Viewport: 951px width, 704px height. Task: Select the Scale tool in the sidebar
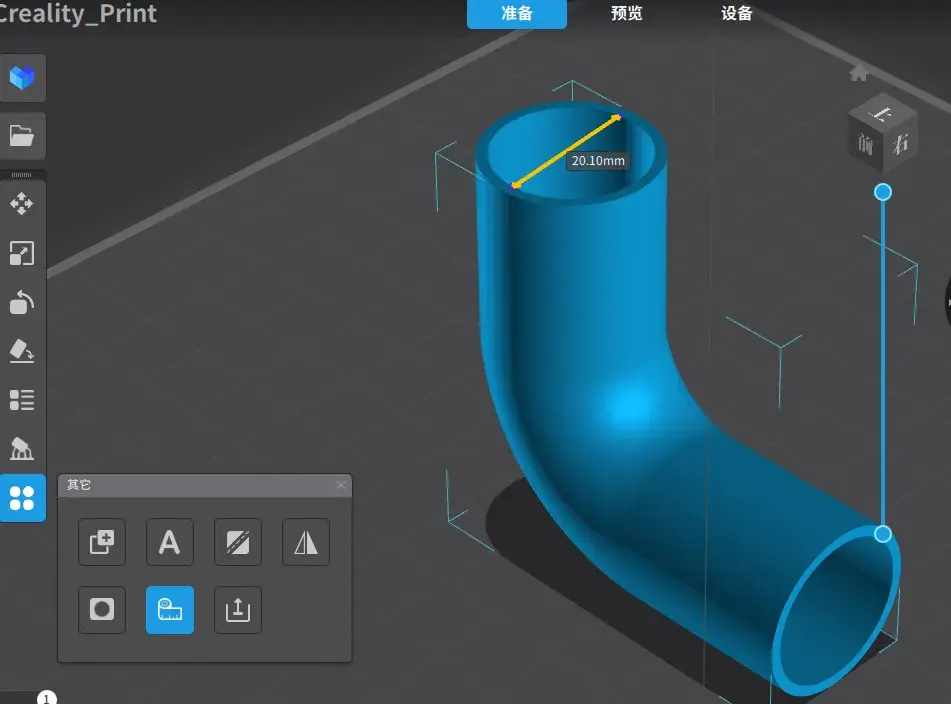coord(22,253)
